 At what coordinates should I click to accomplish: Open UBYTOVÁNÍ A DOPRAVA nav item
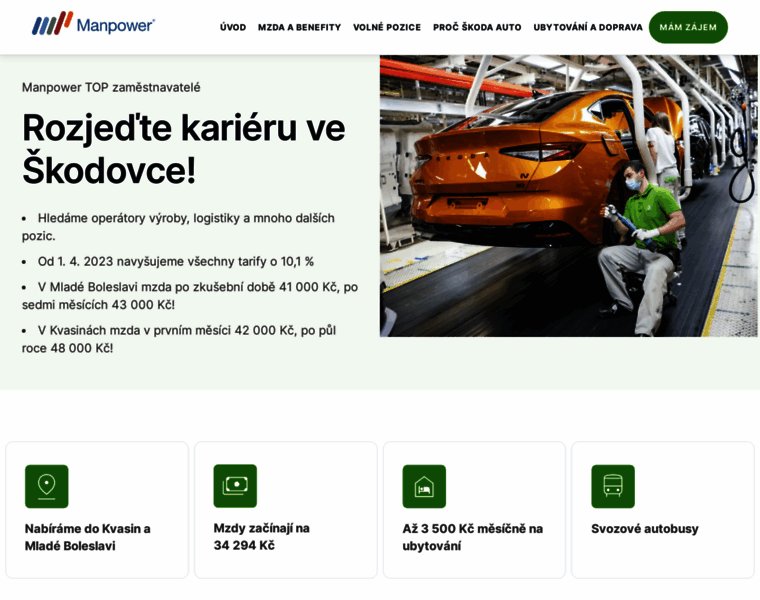click(x=588, y=28)
